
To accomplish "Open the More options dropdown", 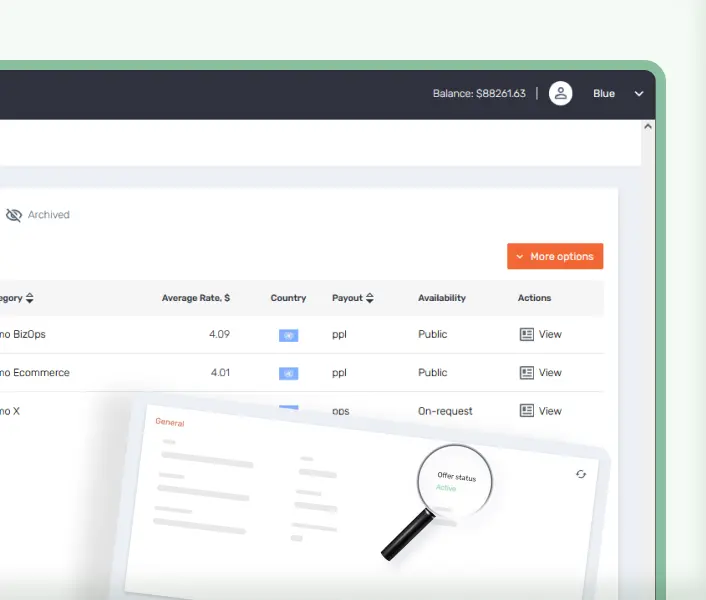I will pyautogui.click(x=555, y=257).
